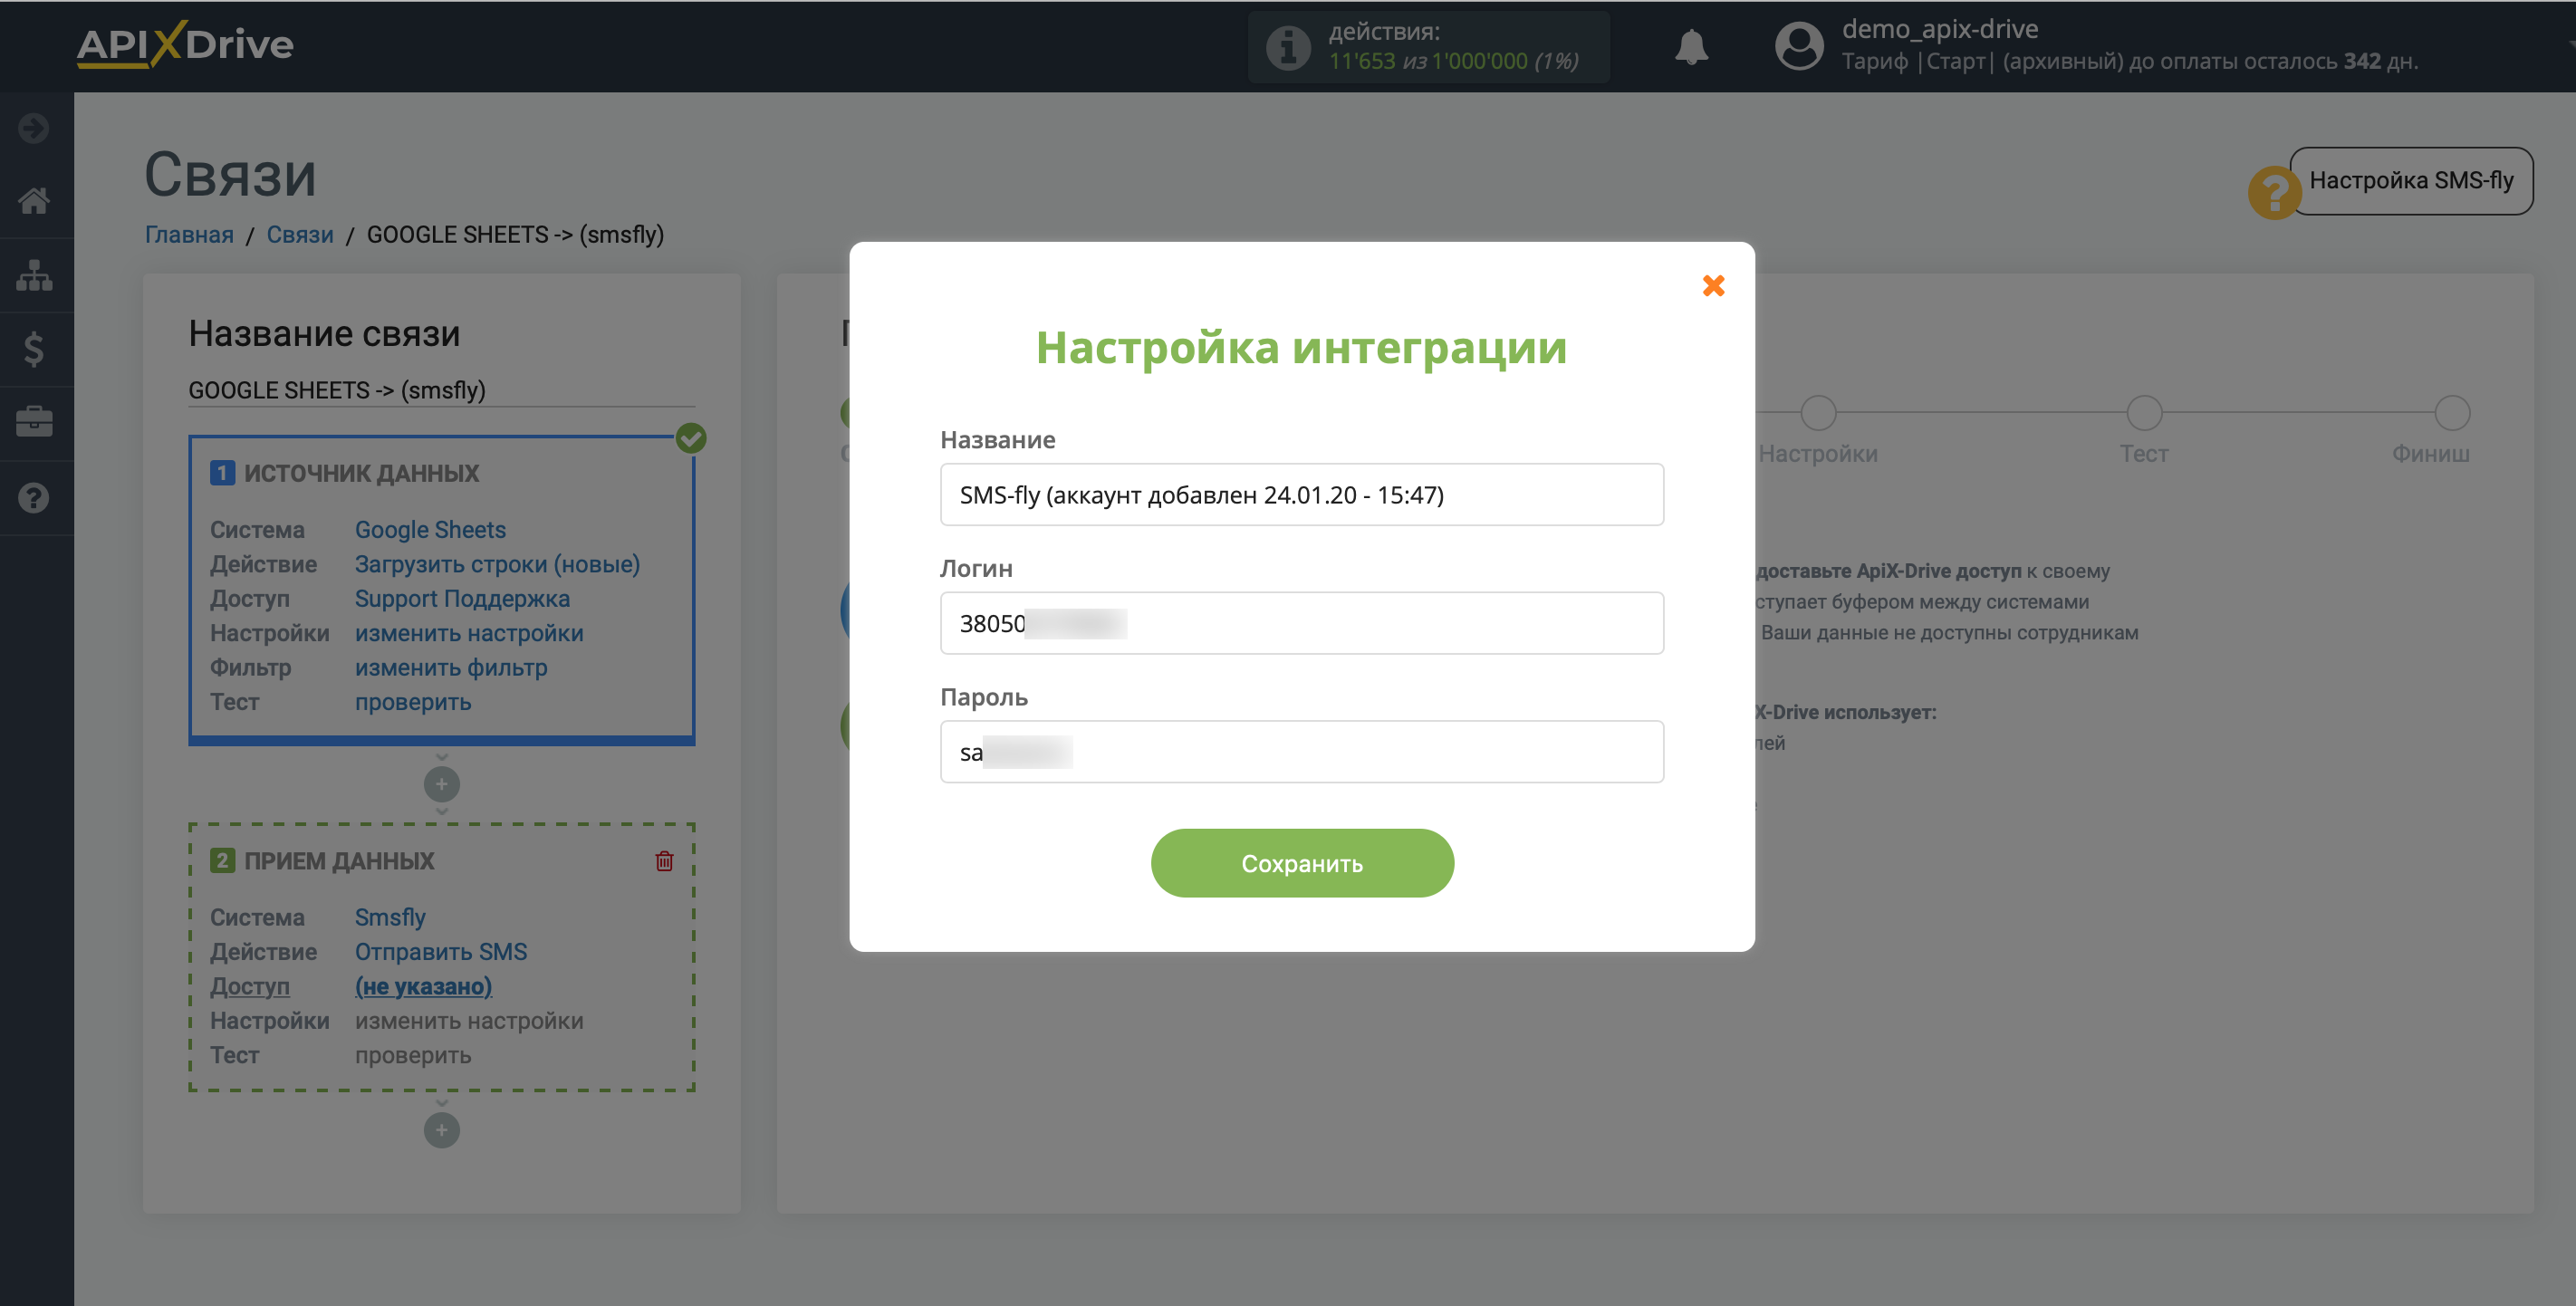The image size is (2576, 1306).
Task: Click изменить фильтр link
Action: [451, 668]
